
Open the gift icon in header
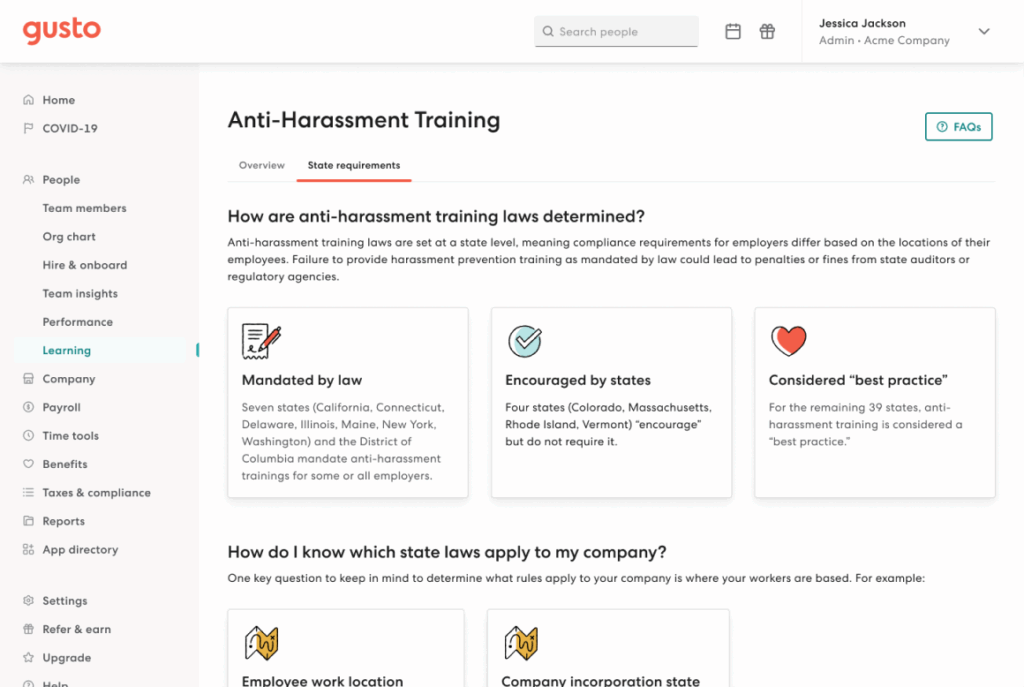(767, 31)
